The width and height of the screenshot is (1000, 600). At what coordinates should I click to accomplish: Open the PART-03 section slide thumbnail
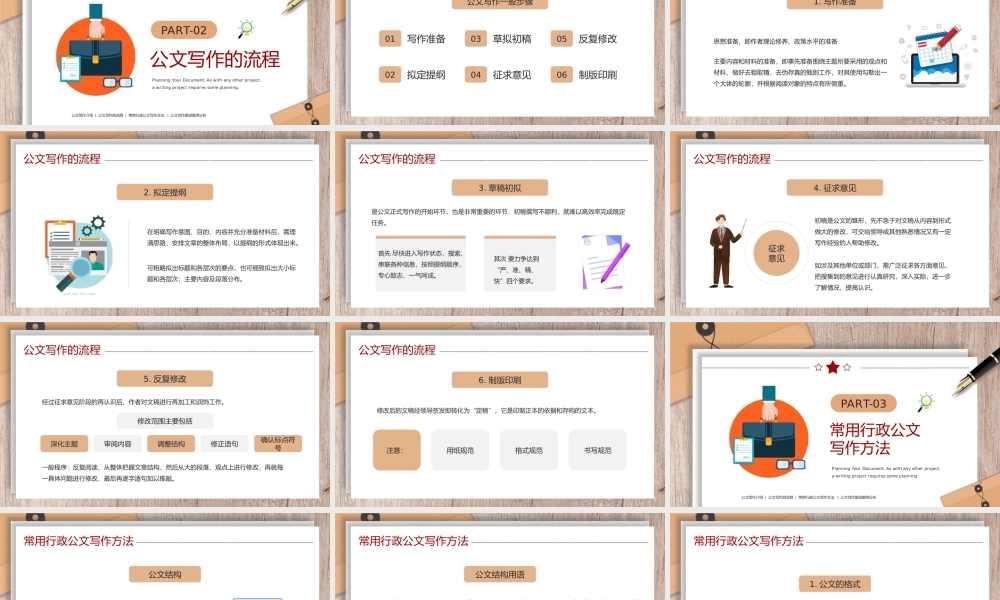coord(835,414)
